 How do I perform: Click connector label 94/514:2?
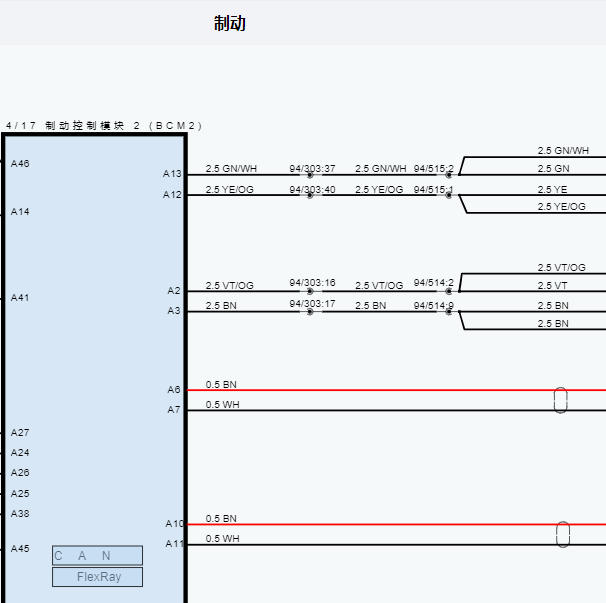(434, 283)
